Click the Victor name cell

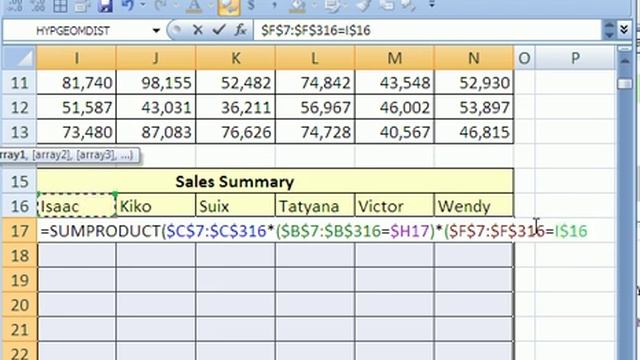click(x=395, y=206)
